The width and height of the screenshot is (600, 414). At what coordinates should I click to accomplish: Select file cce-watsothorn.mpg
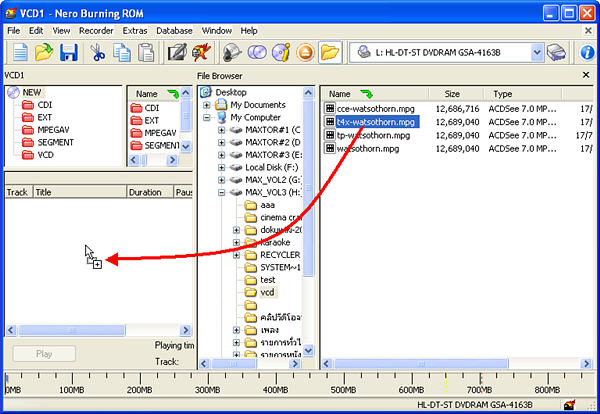375,109
